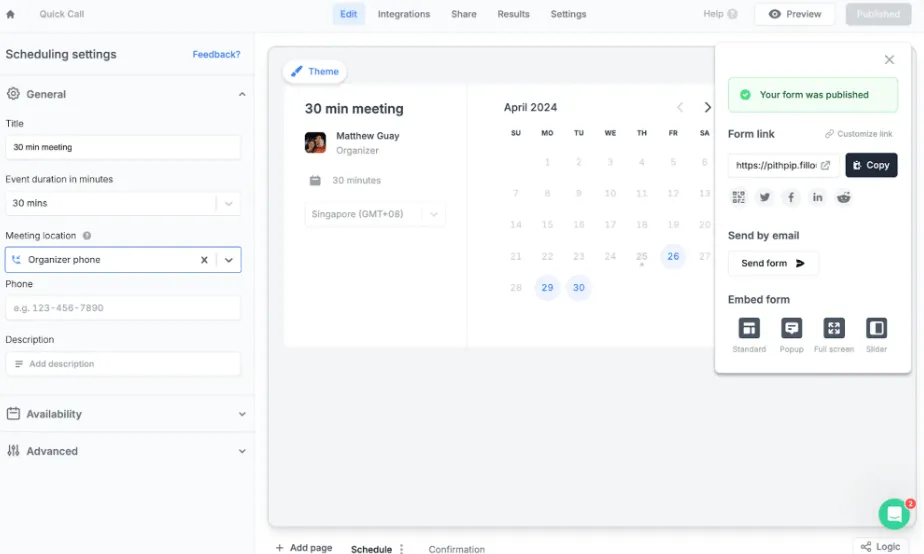Click the Help label

point(713,14)
